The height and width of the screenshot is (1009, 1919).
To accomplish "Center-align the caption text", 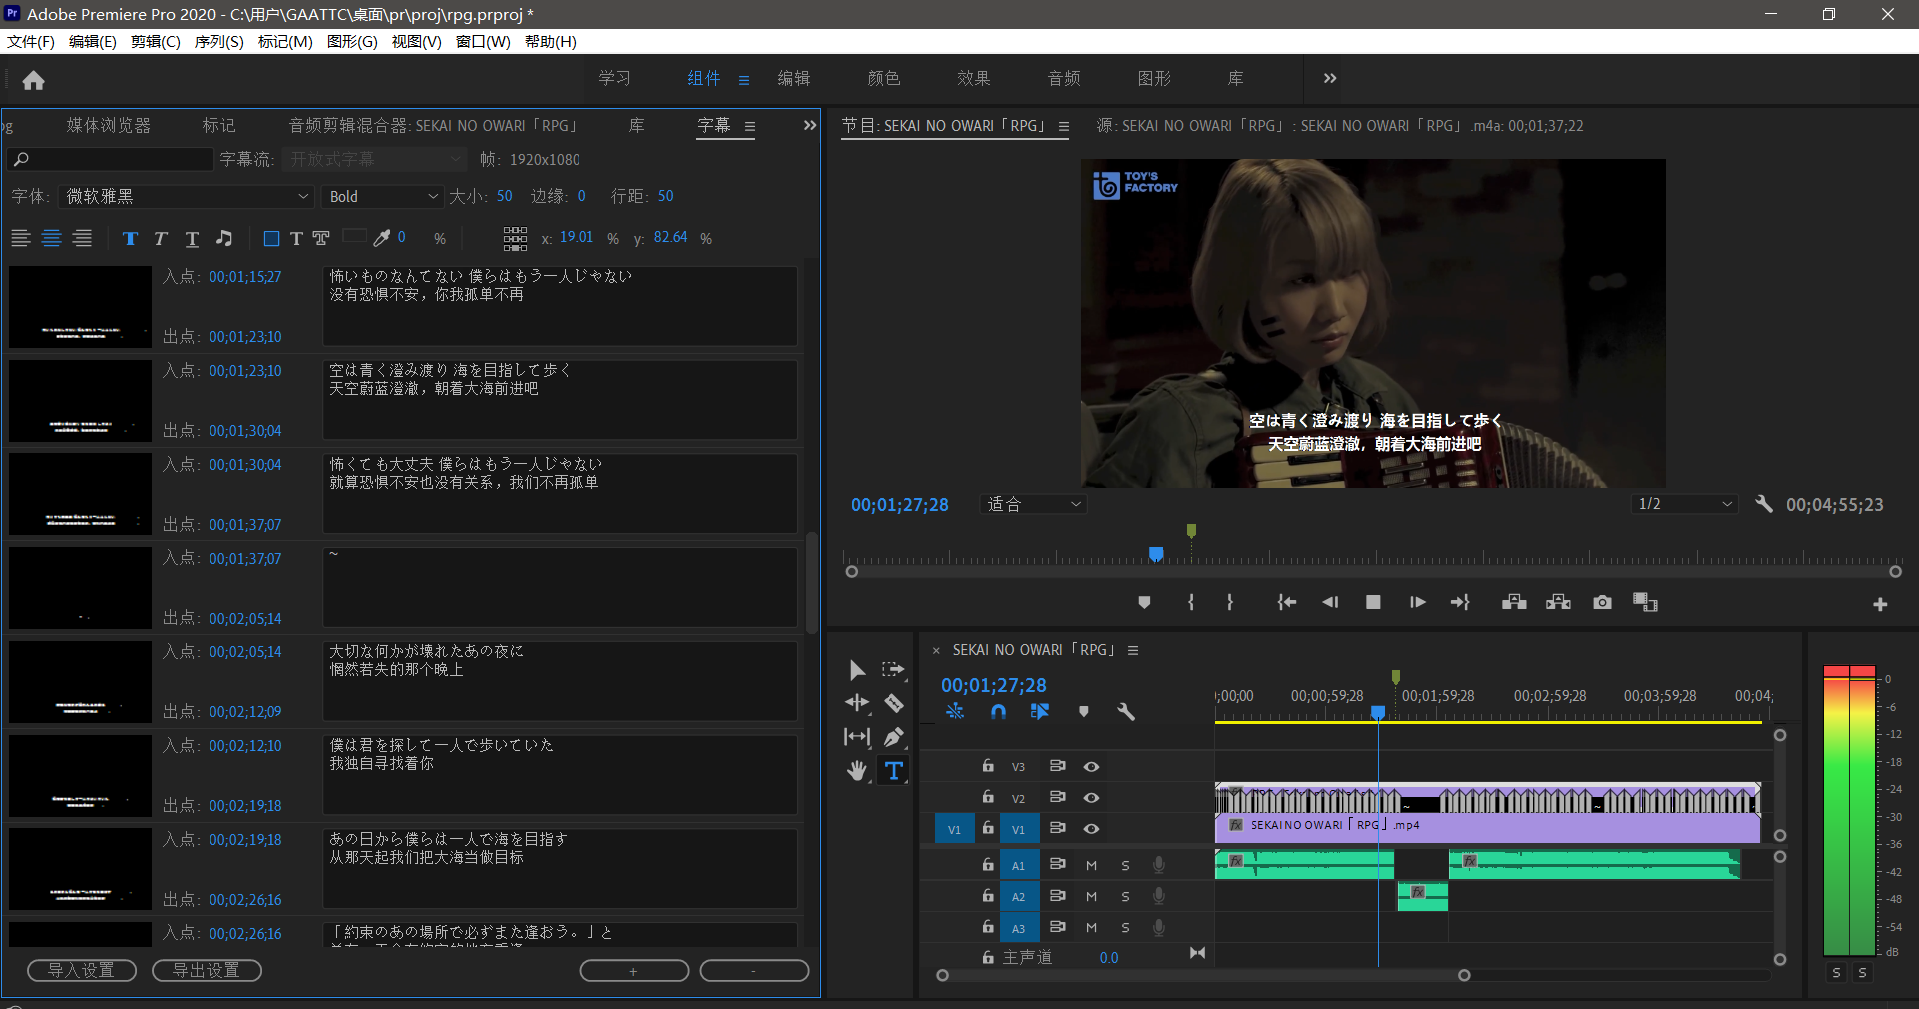I will pyautogui.click(x=52, y=238).
